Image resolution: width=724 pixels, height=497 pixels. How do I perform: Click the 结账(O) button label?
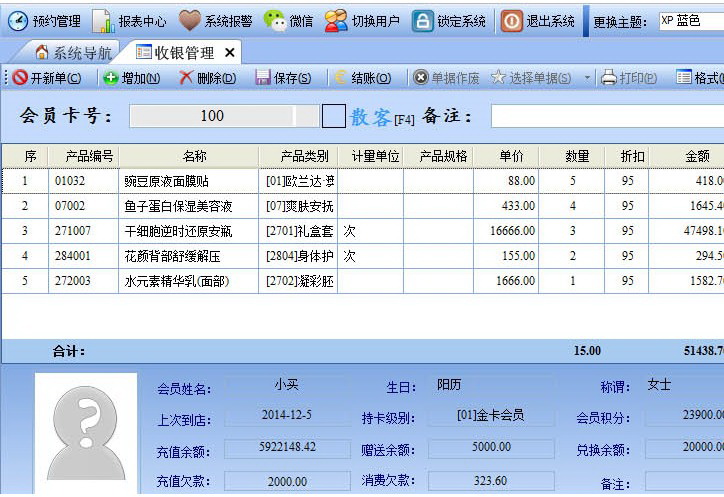pyautogui.click(x=371, y=78)
